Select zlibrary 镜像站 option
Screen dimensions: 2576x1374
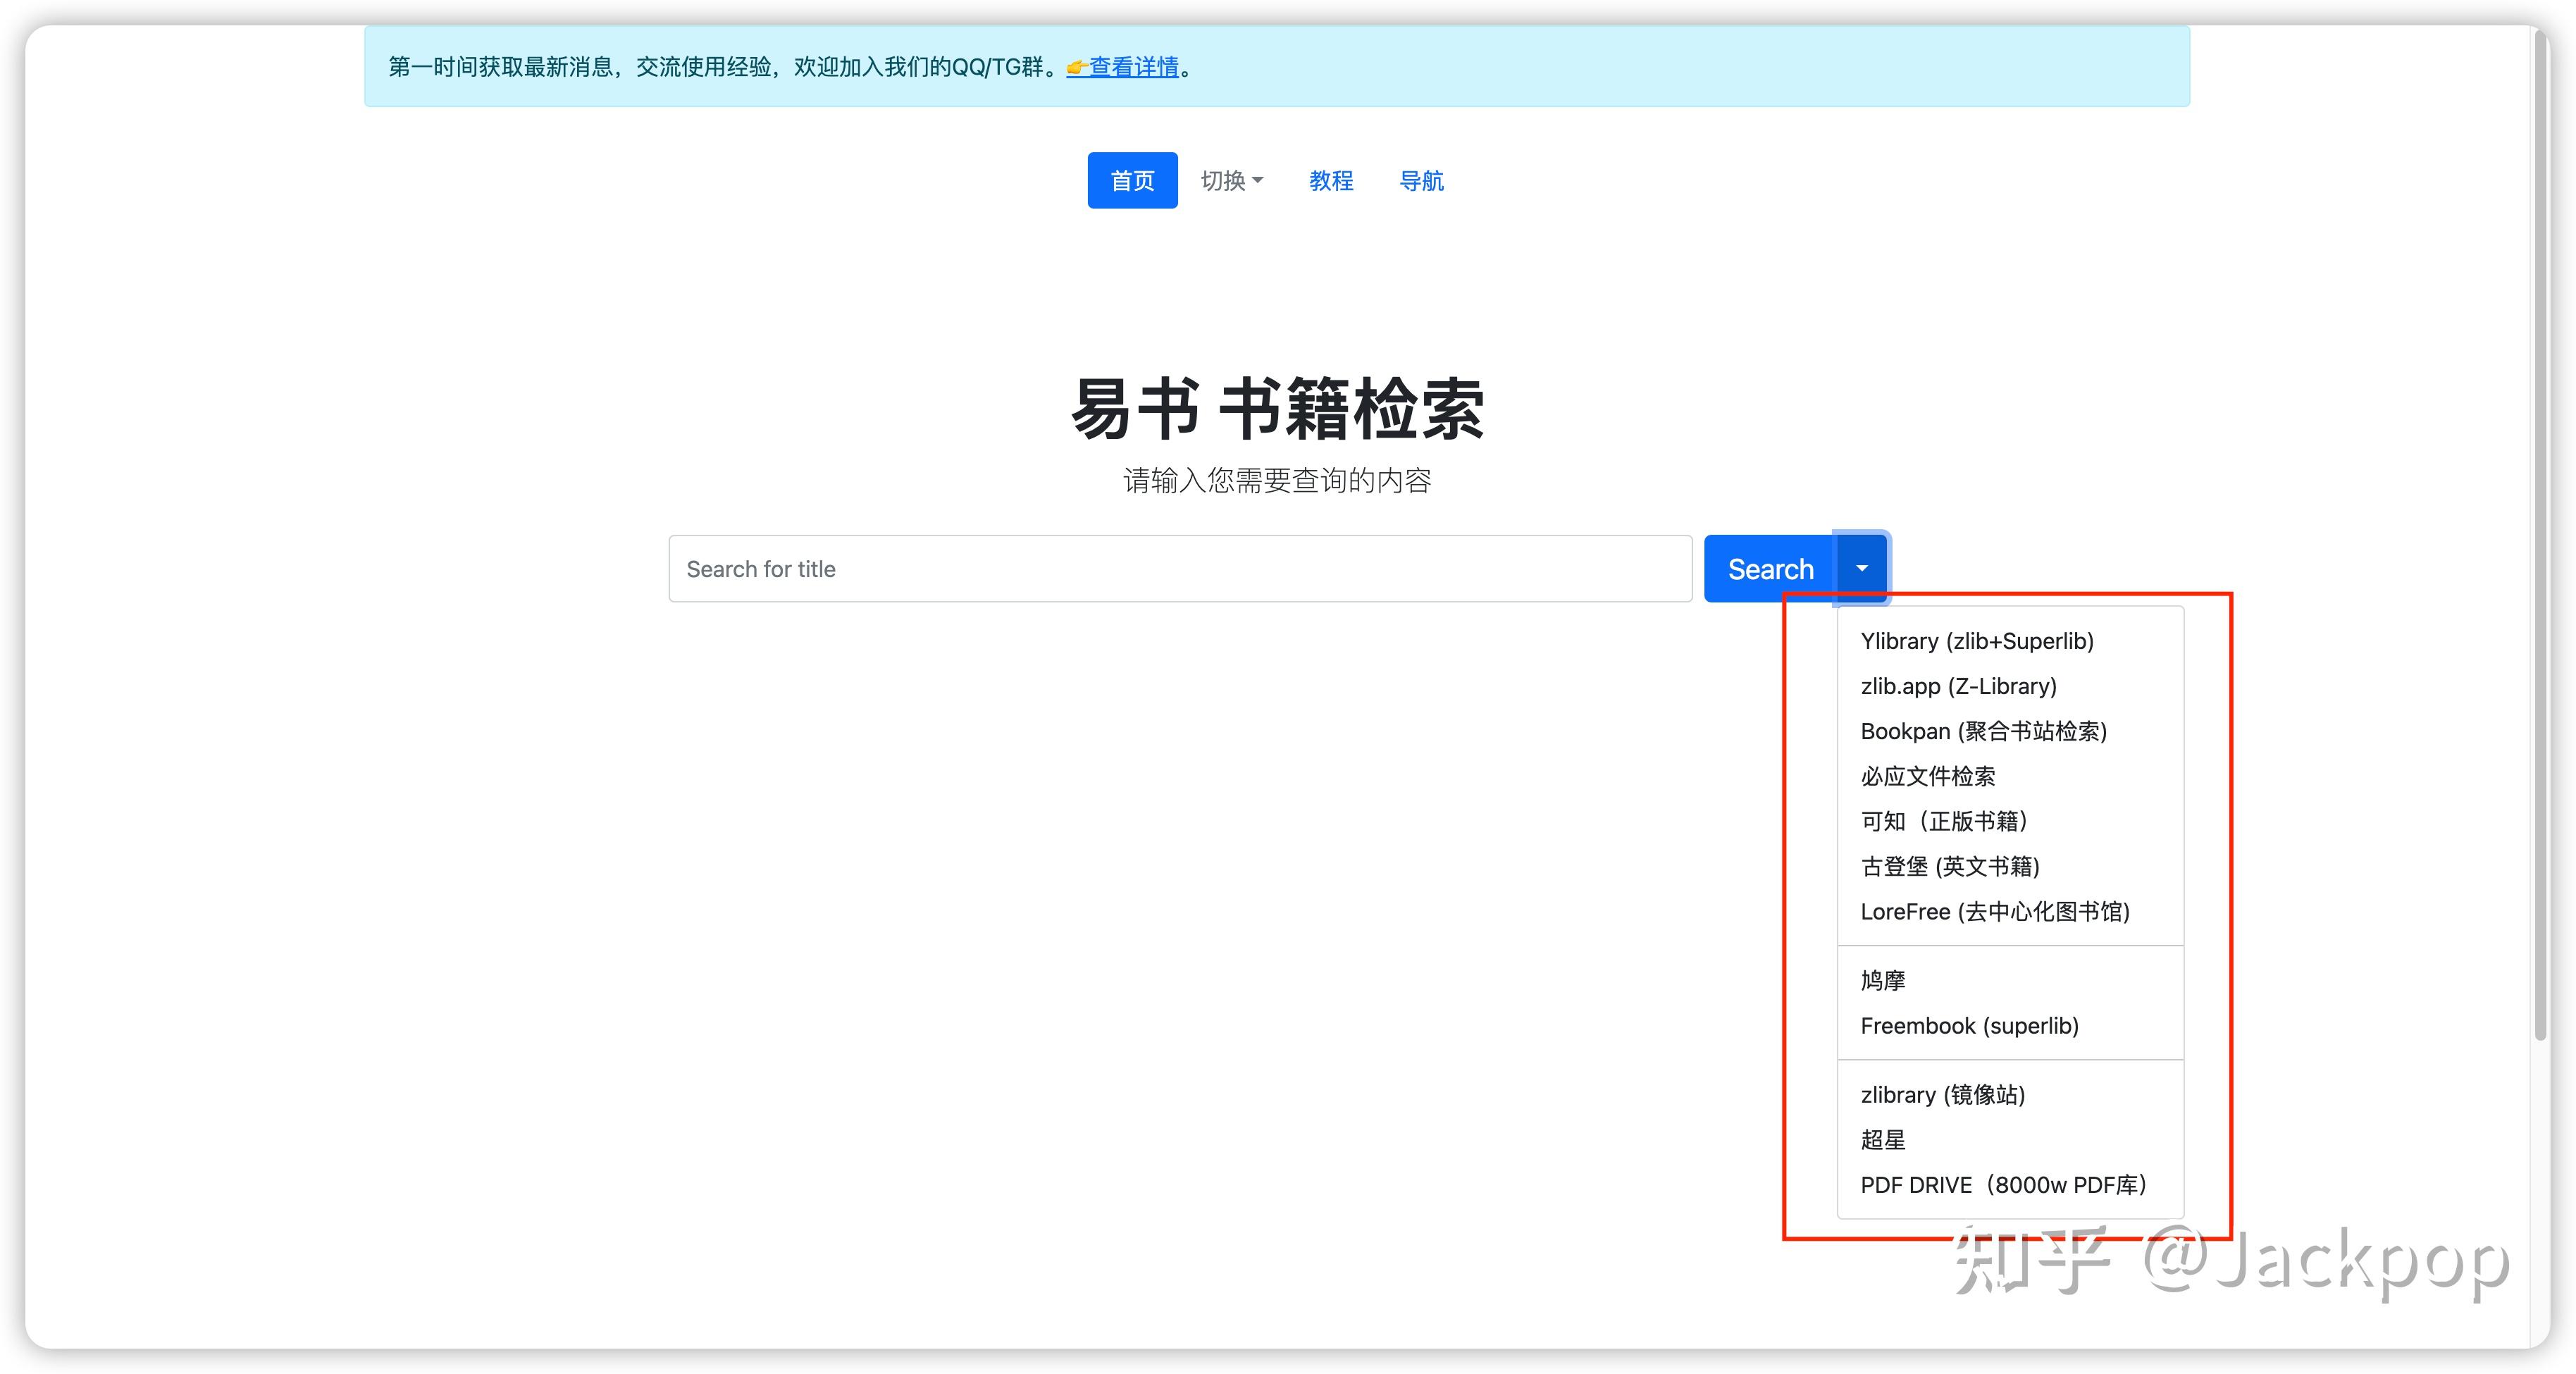1942,1094
